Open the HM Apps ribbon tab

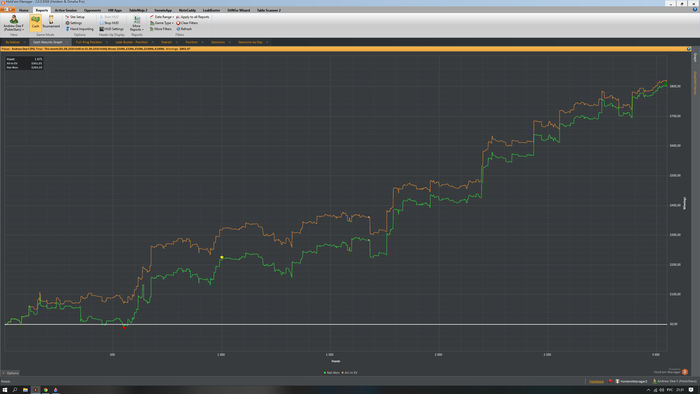pos(115,10)
